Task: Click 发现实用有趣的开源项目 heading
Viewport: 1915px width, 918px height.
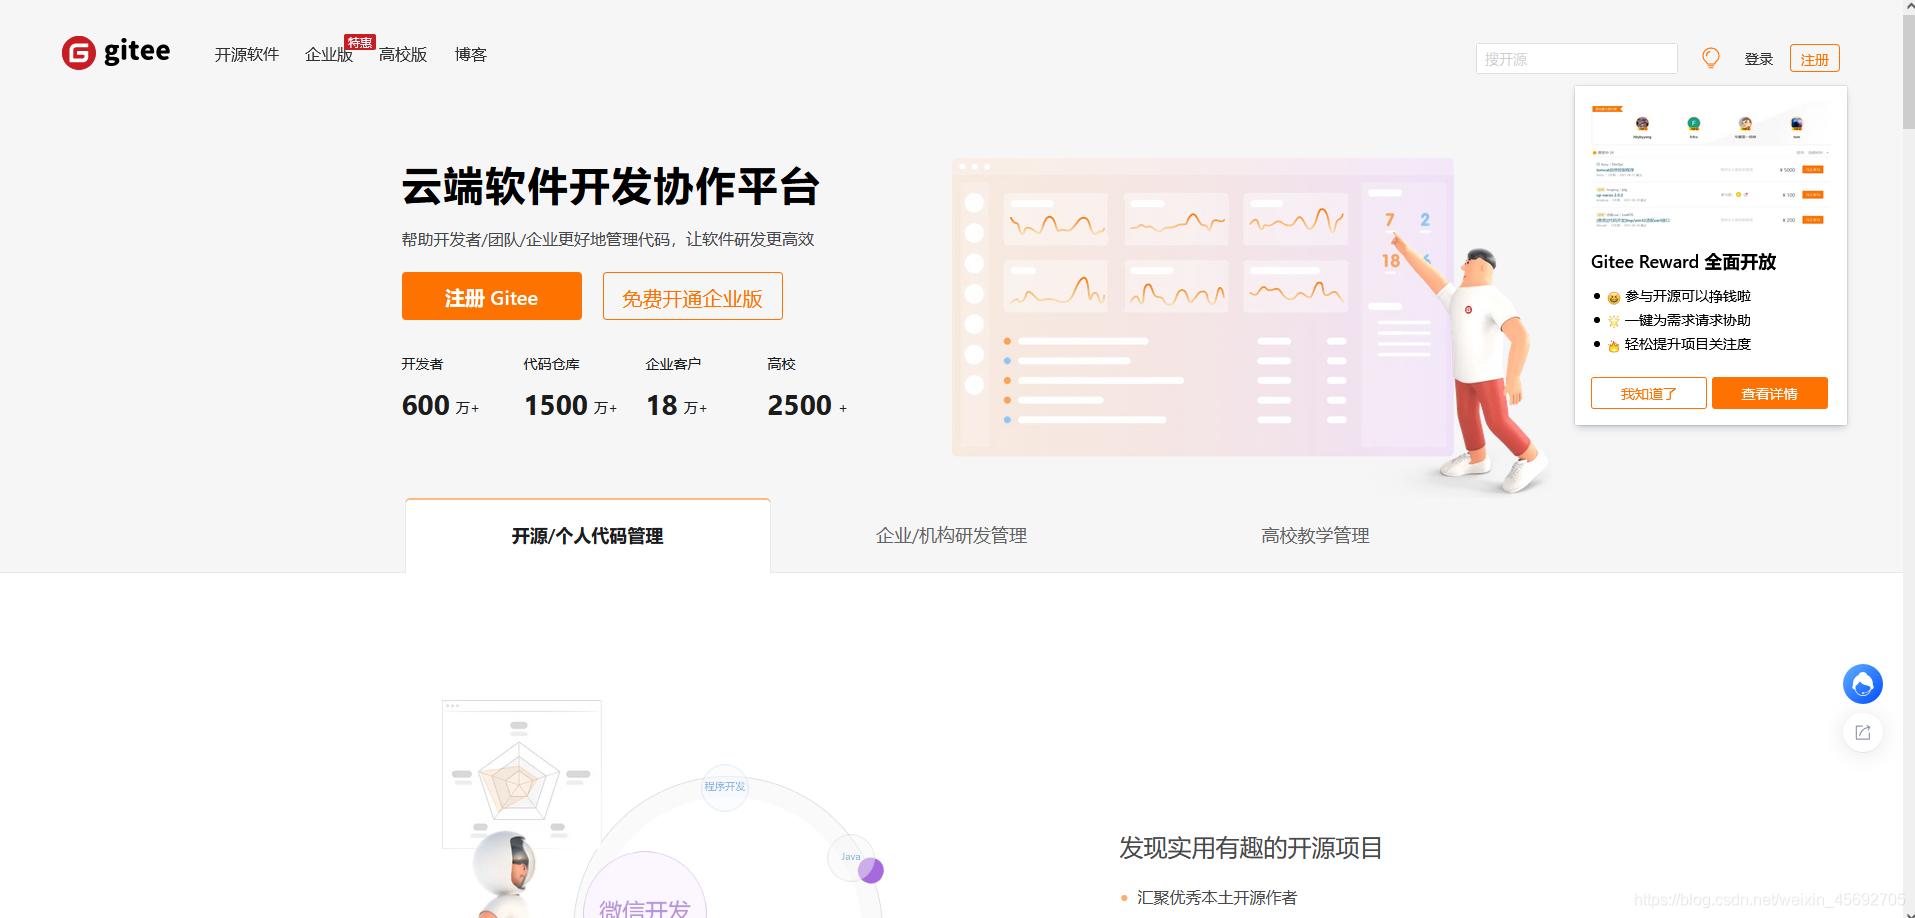Action: tap(1250, 848)
